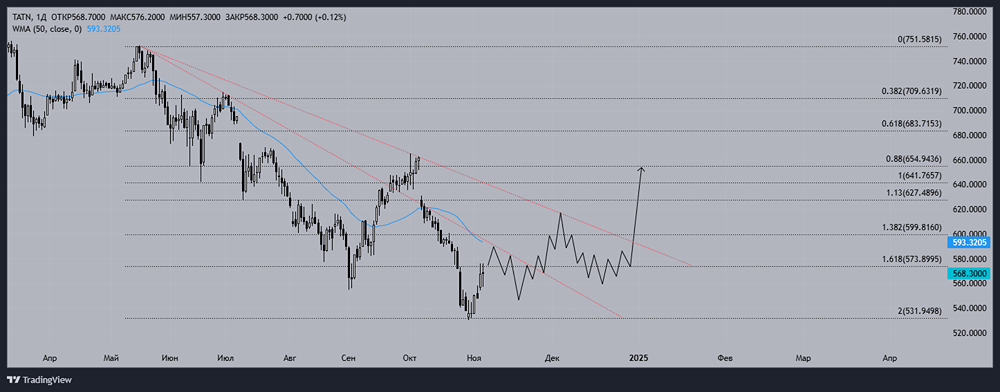The width and height of the screenshot is (1000, 392).
Task: Click the 760.0000 price axis tick
Action: click(x=970, y=36)
